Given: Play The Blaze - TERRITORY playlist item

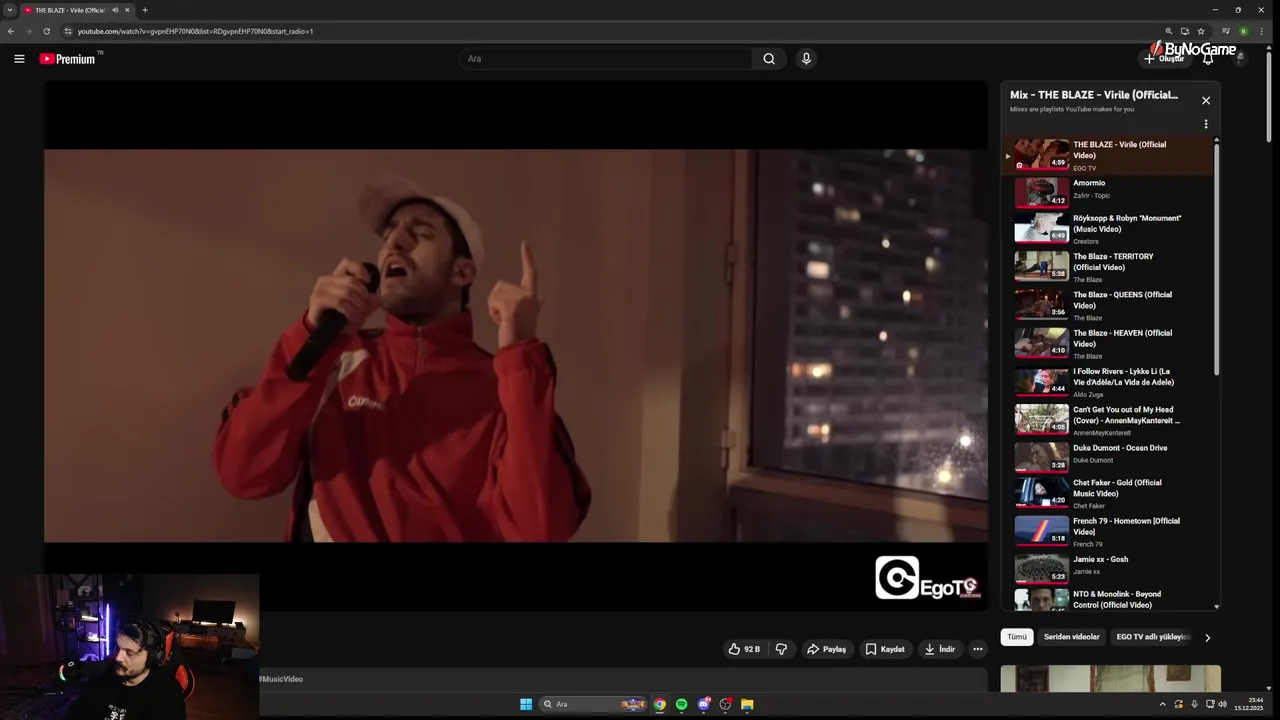Looking at the screenshot, I should (1108, 267).
